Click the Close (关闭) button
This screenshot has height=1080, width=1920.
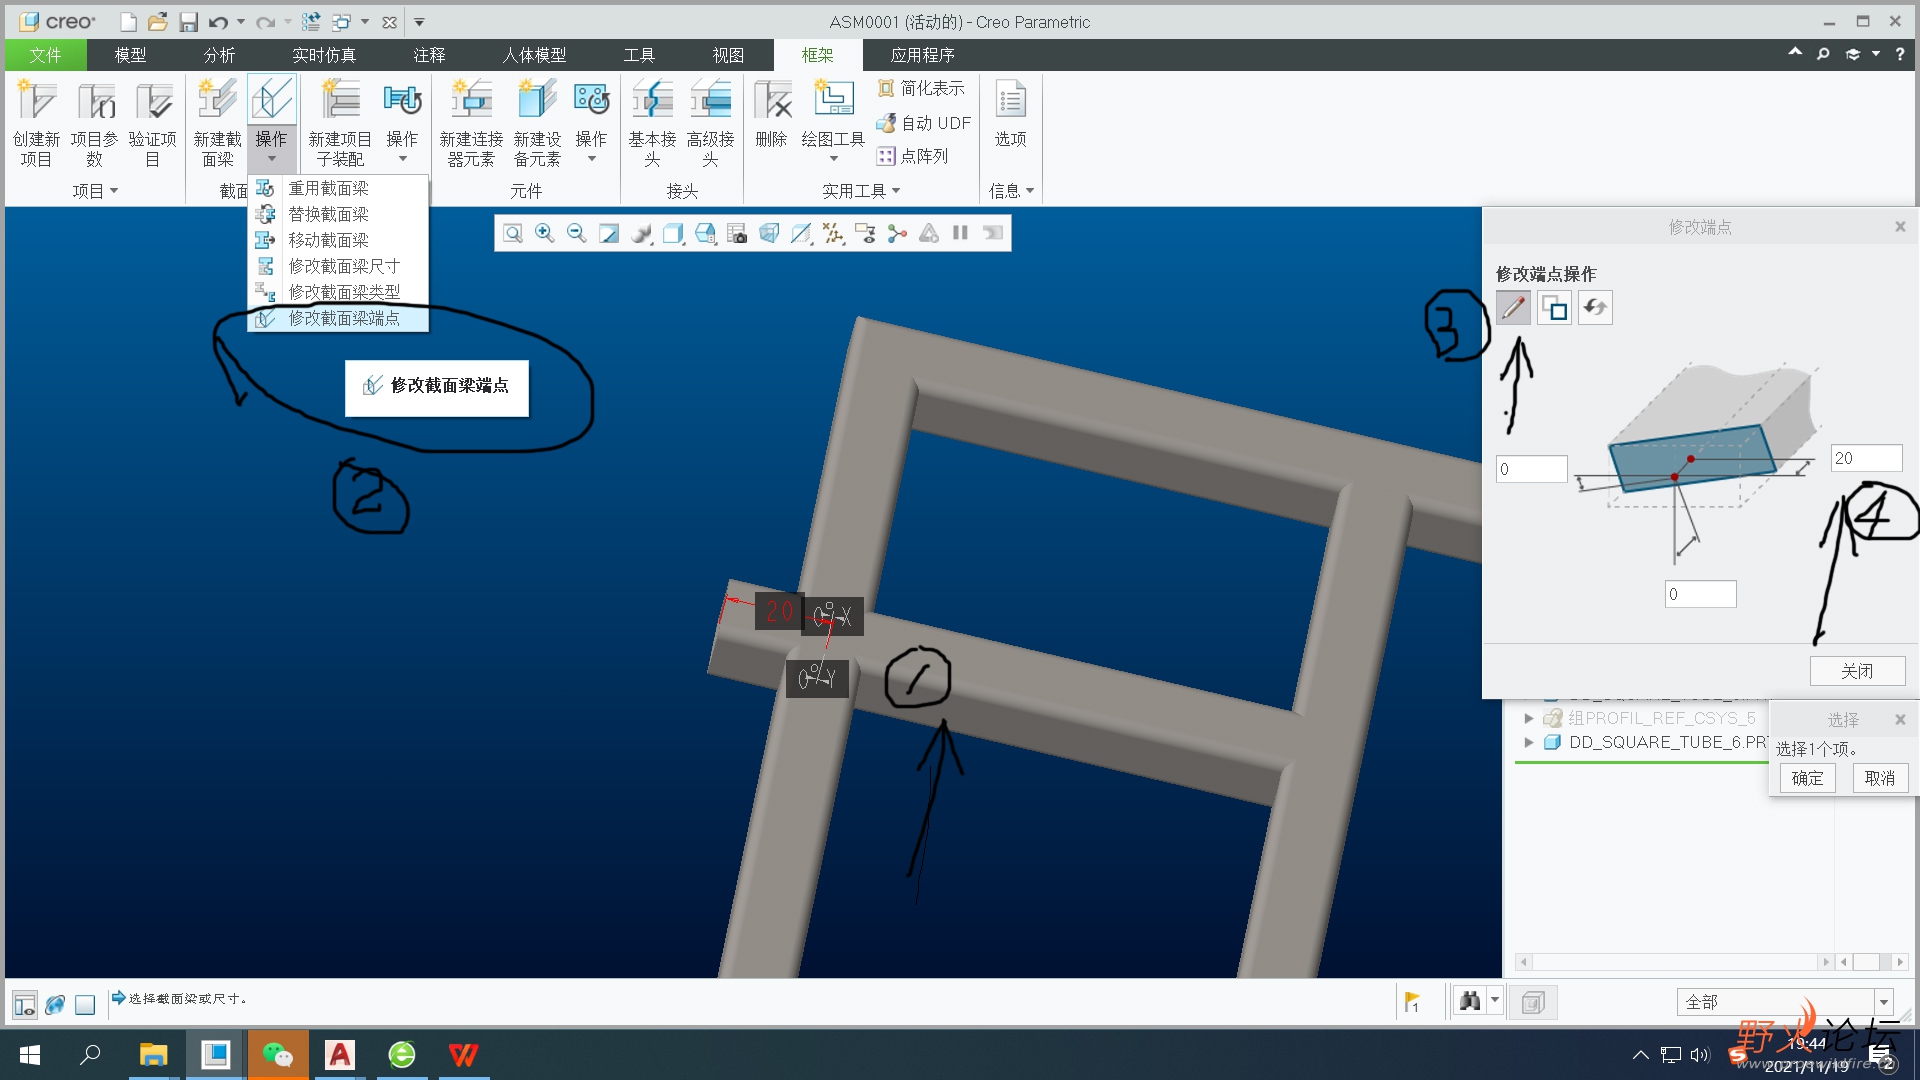(1857, 671)
